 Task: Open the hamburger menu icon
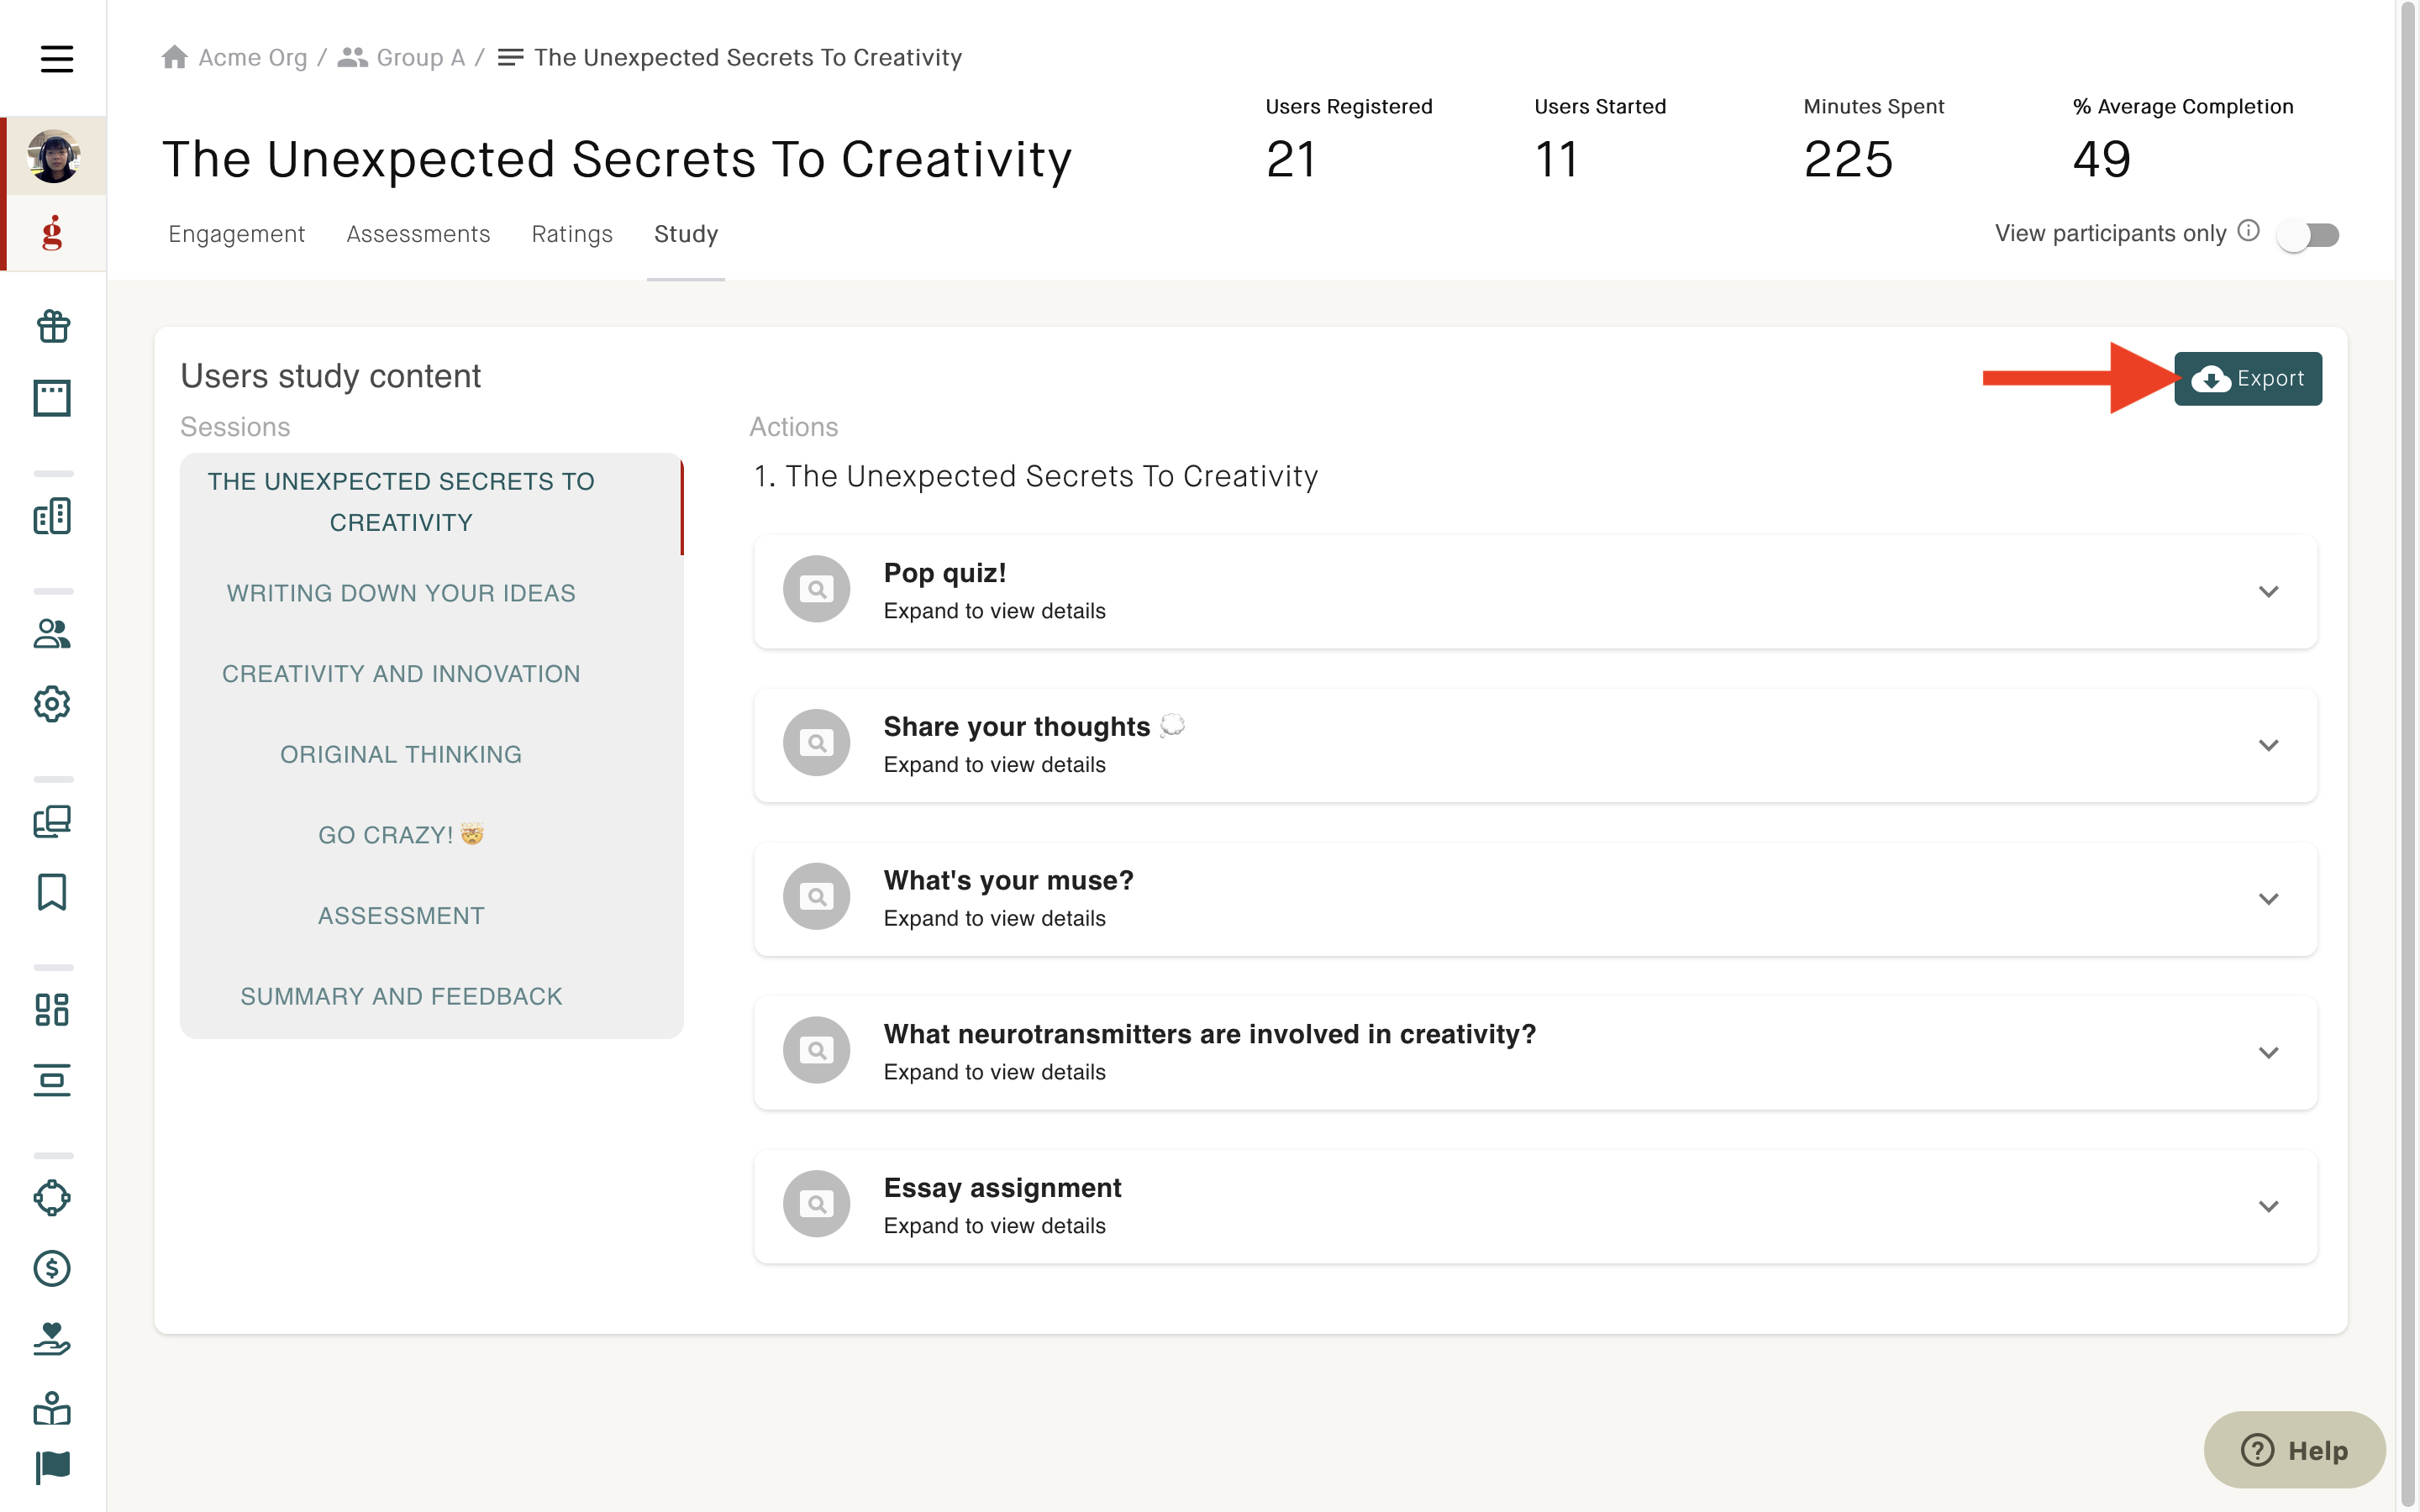56,58
